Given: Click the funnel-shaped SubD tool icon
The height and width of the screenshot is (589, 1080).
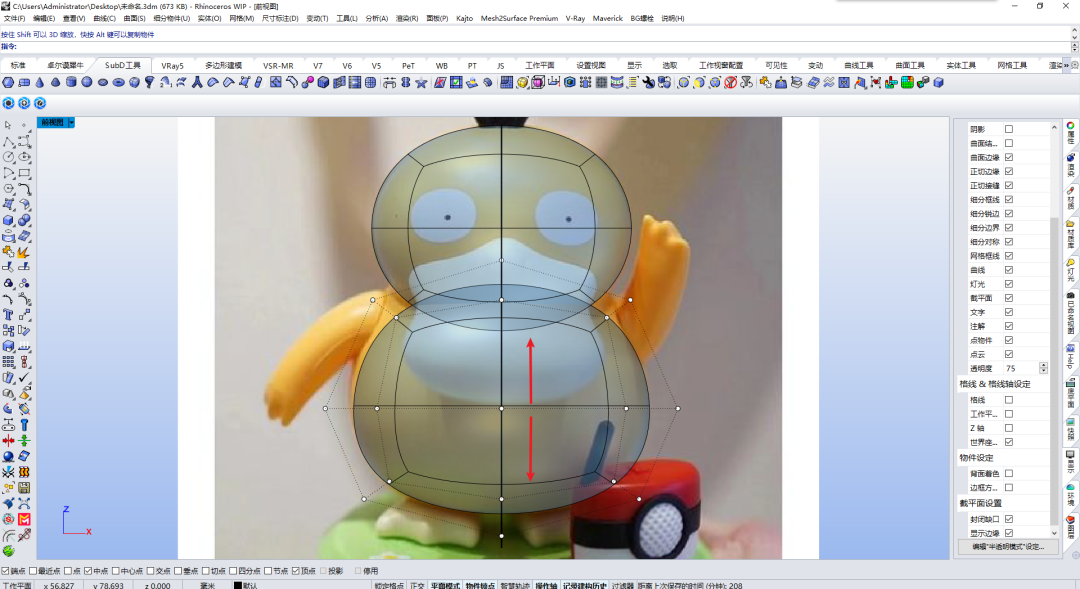Looking at the screenshot, I should pyautogui.click(x=149, y=83).
